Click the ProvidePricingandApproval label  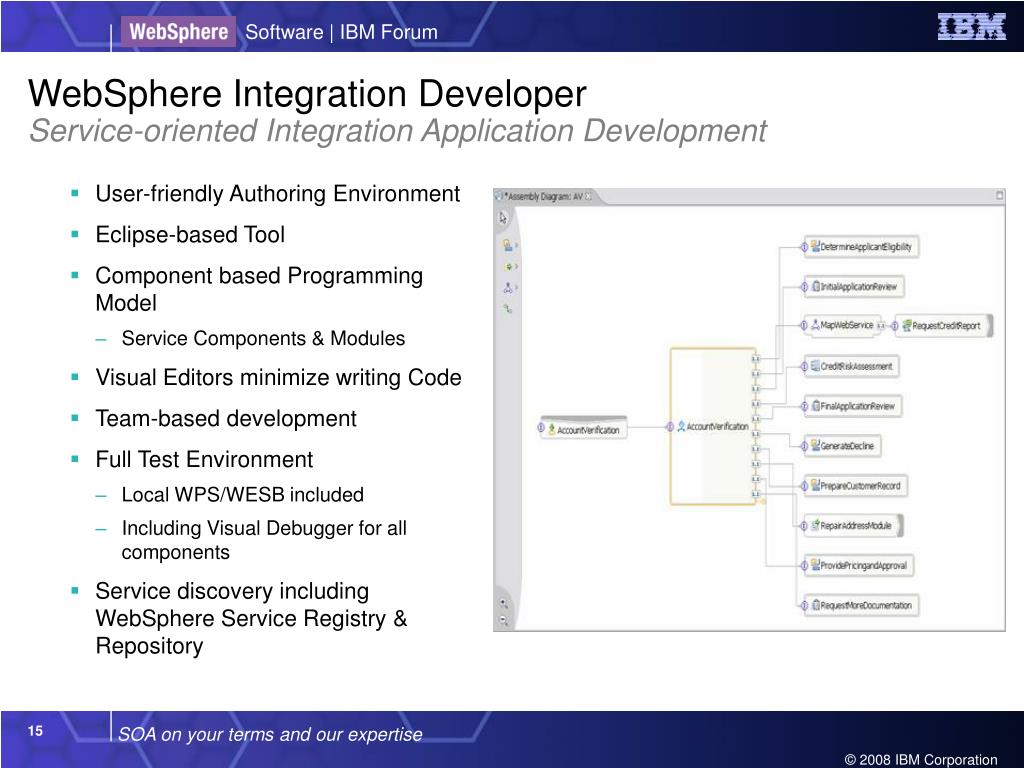point(863,566)
